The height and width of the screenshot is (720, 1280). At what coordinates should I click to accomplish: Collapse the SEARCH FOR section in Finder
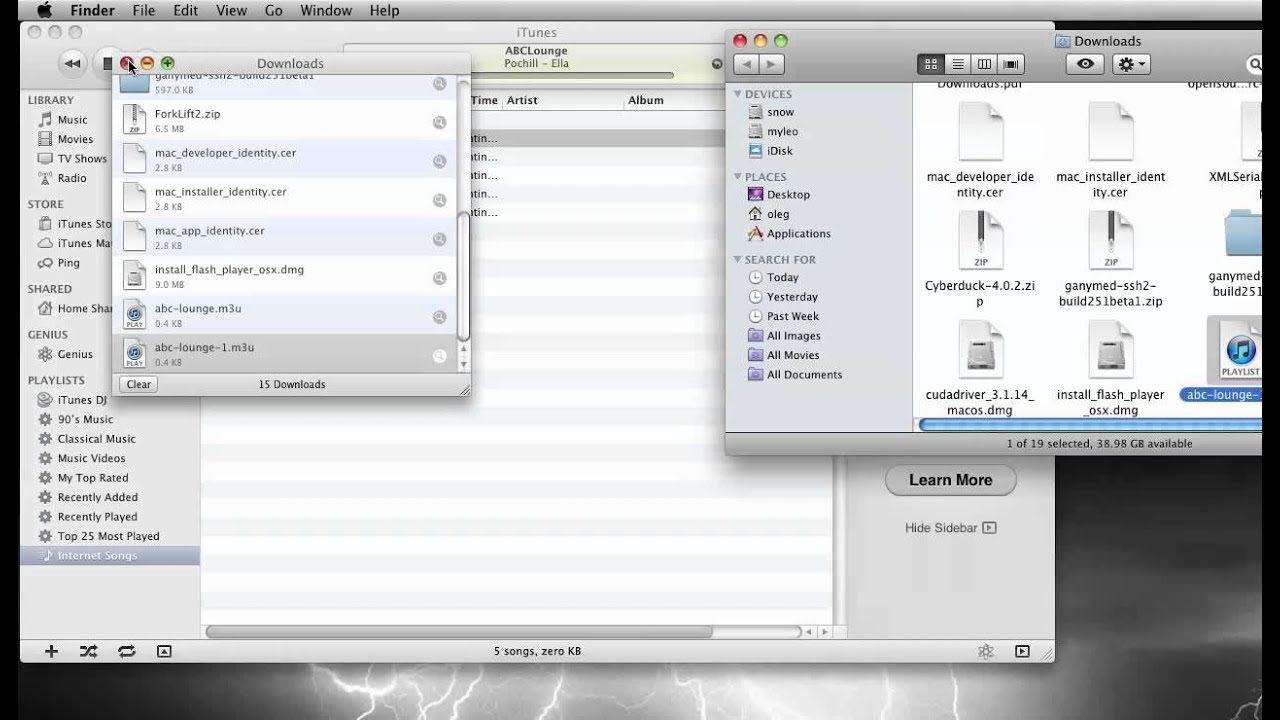click(737, 259)
